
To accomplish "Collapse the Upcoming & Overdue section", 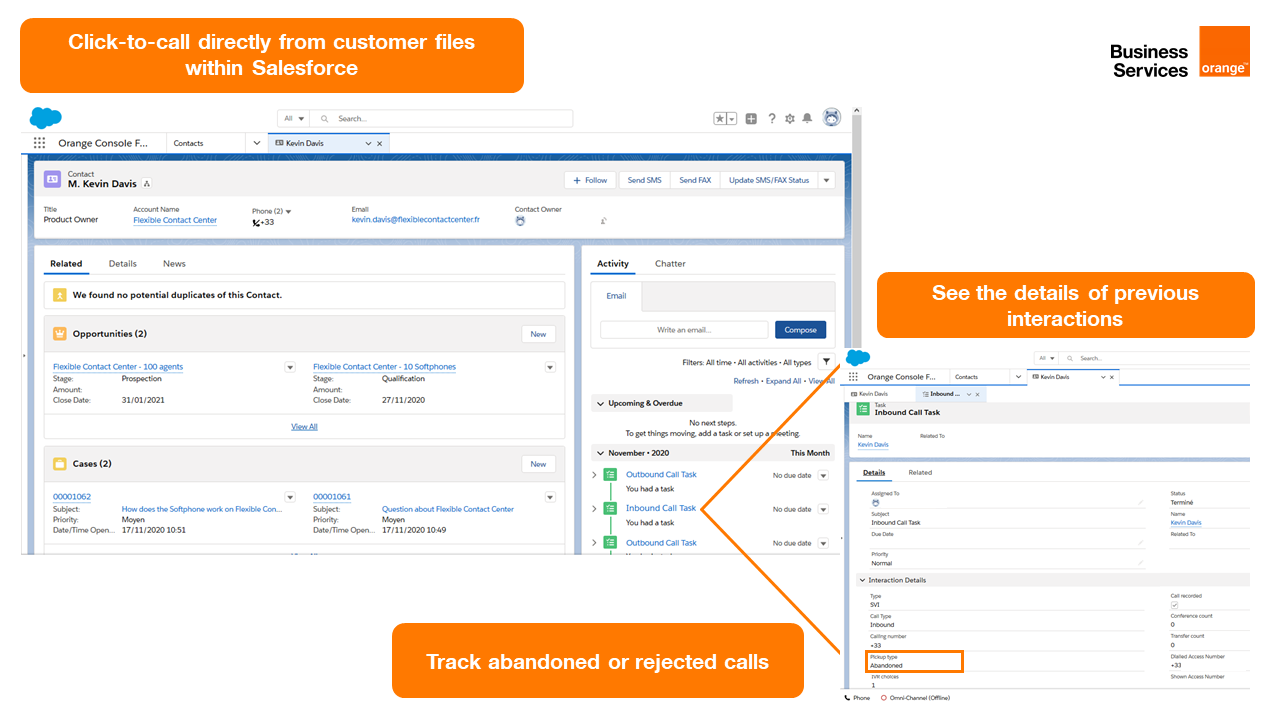I will (600, 403).
